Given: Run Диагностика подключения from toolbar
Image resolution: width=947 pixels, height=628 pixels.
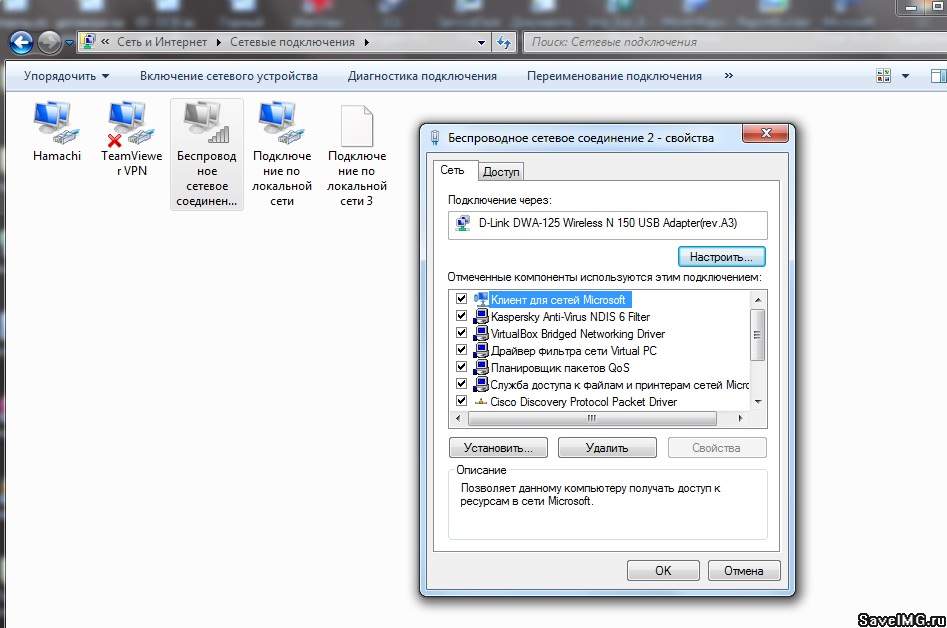Looking at the screenshot, I should click(422, 76).
